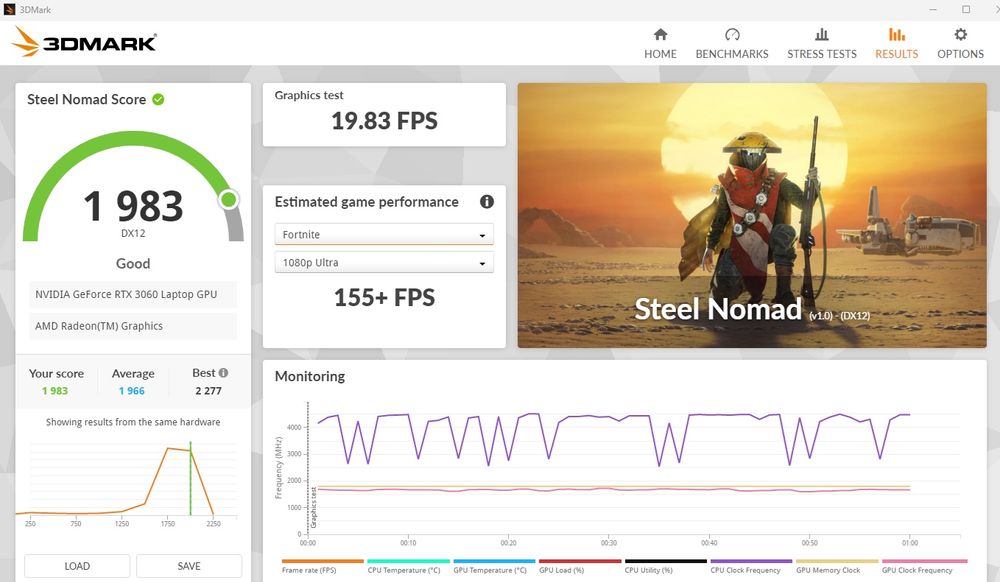
Task: Click the info icon next to Best
Action: [223, 373]
